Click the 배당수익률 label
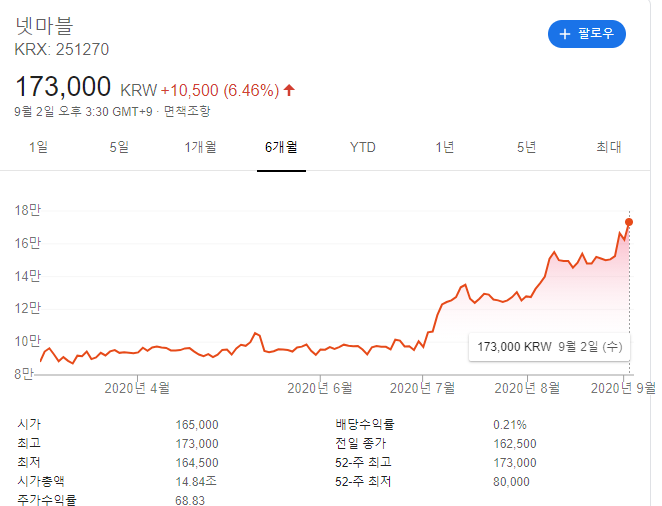The width and height of the screenshot is (662, 506). point(365,424)
